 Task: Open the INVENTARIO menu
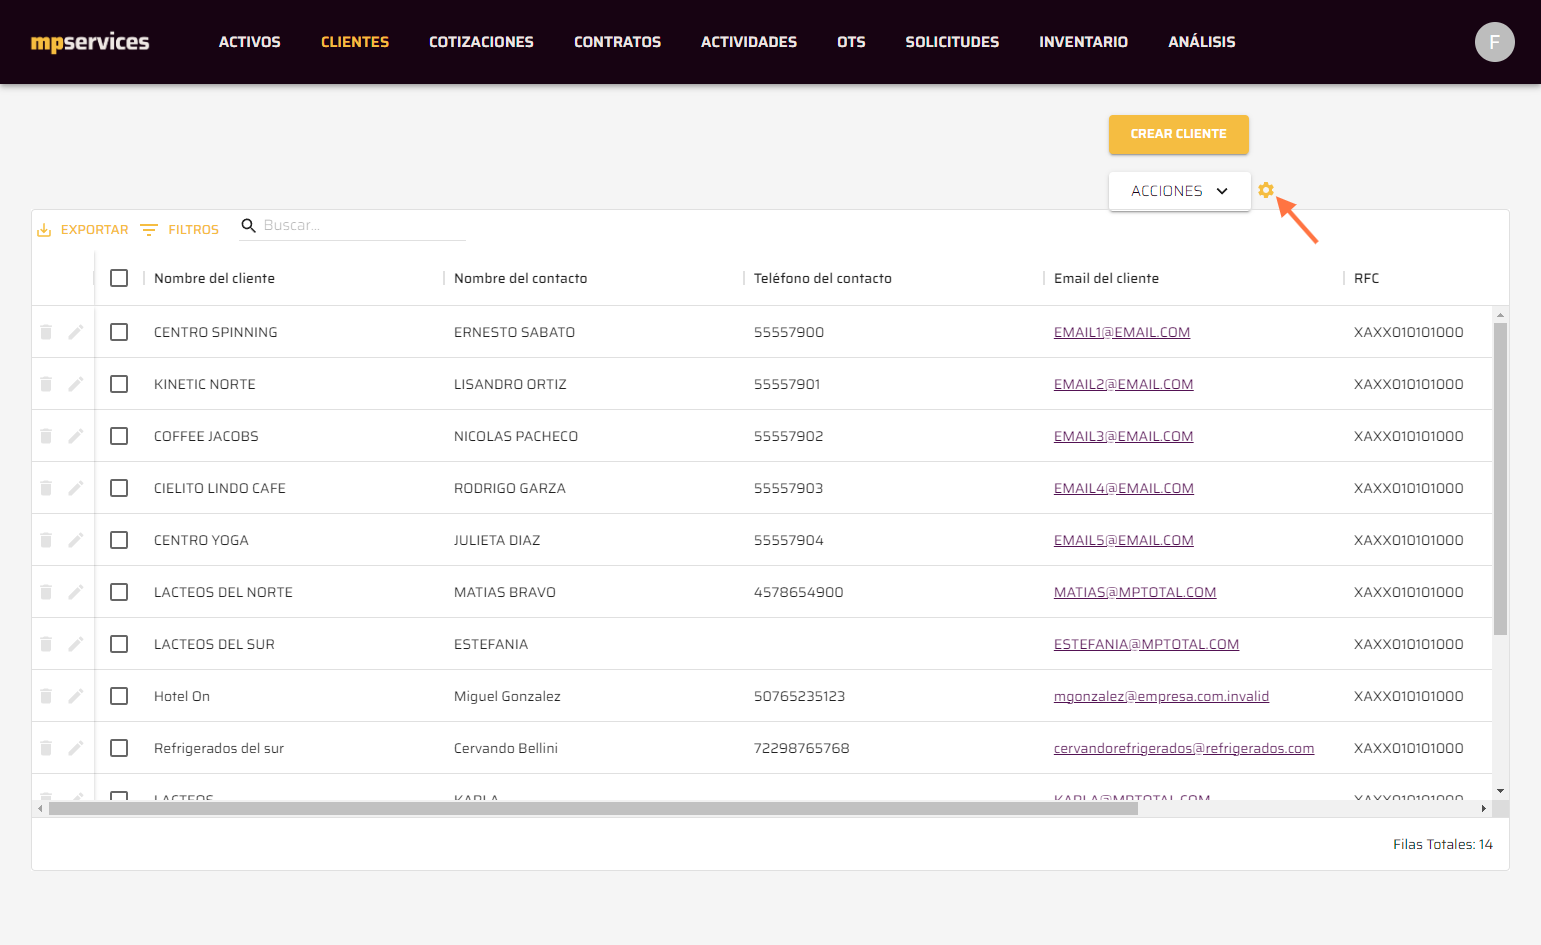click(x=1083, y=42)
